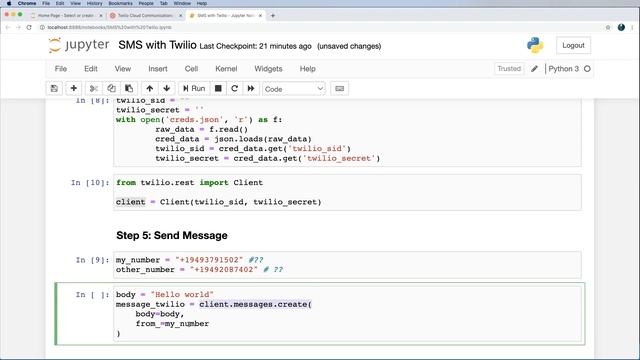The image size is (640, 360).
Task: Open the Chrome profile avatar
Action: [x=621, y=27]
